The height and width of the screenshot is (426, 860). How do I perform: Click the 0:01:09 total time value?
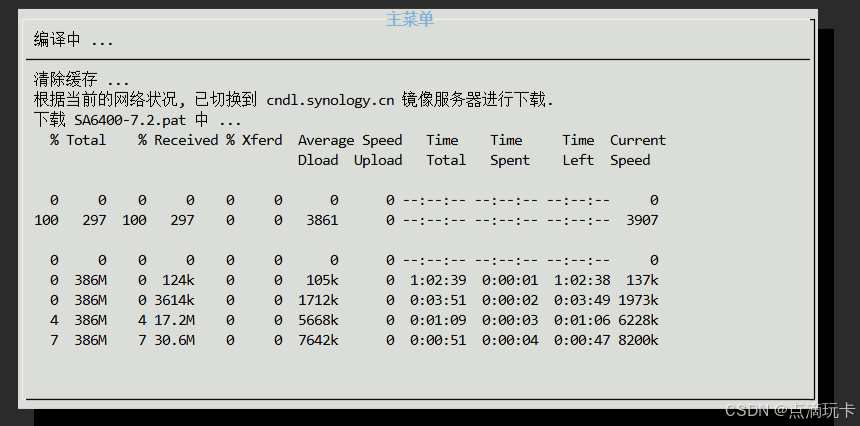pyautogui.click(x=438, y=320)
